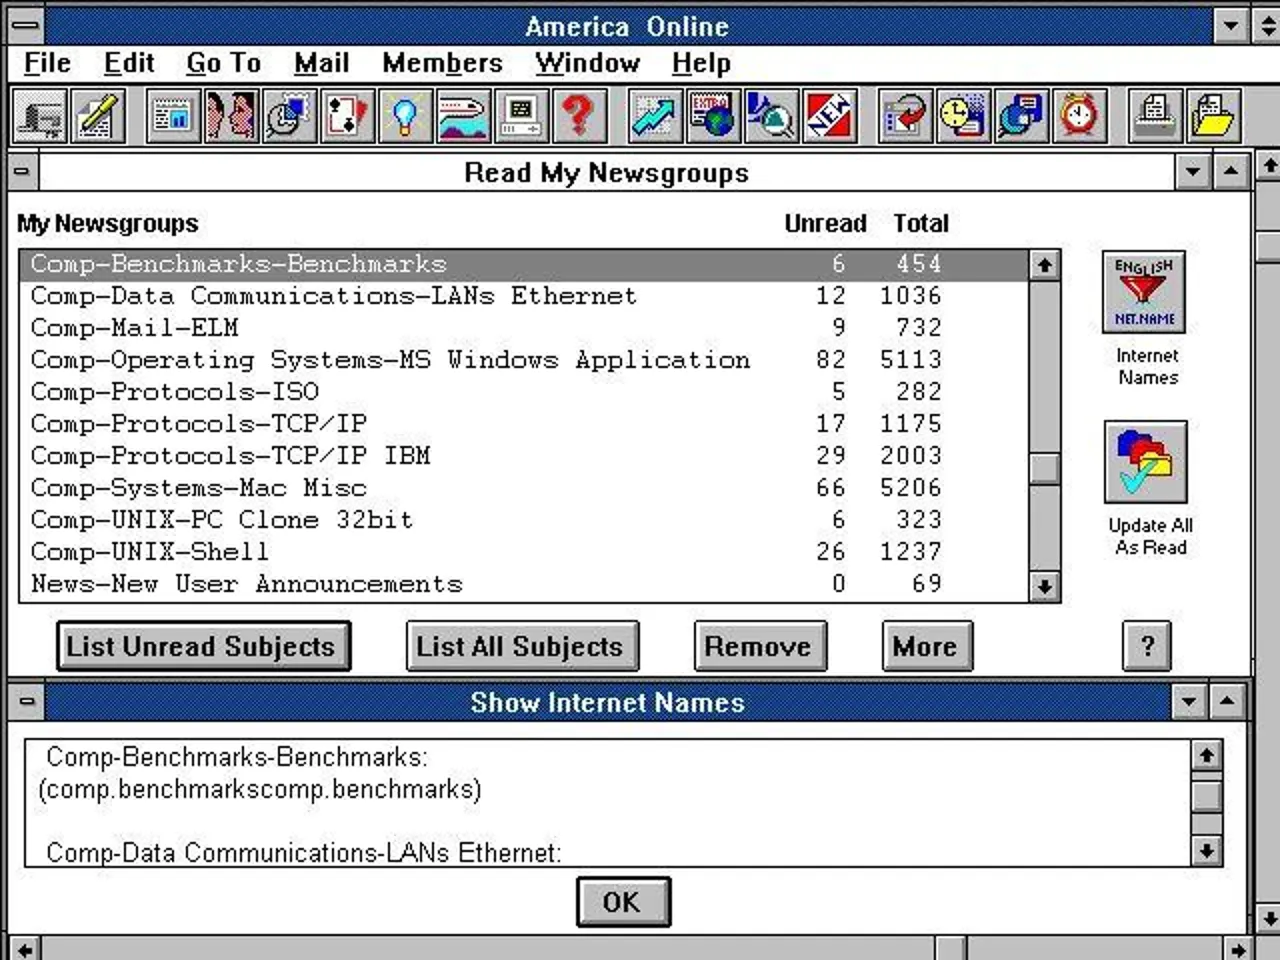Image resolution: width=1280 pixels, height=960 pixels.
Task: Select News-New User Announcements row
Action: click(x=523, y=584)
